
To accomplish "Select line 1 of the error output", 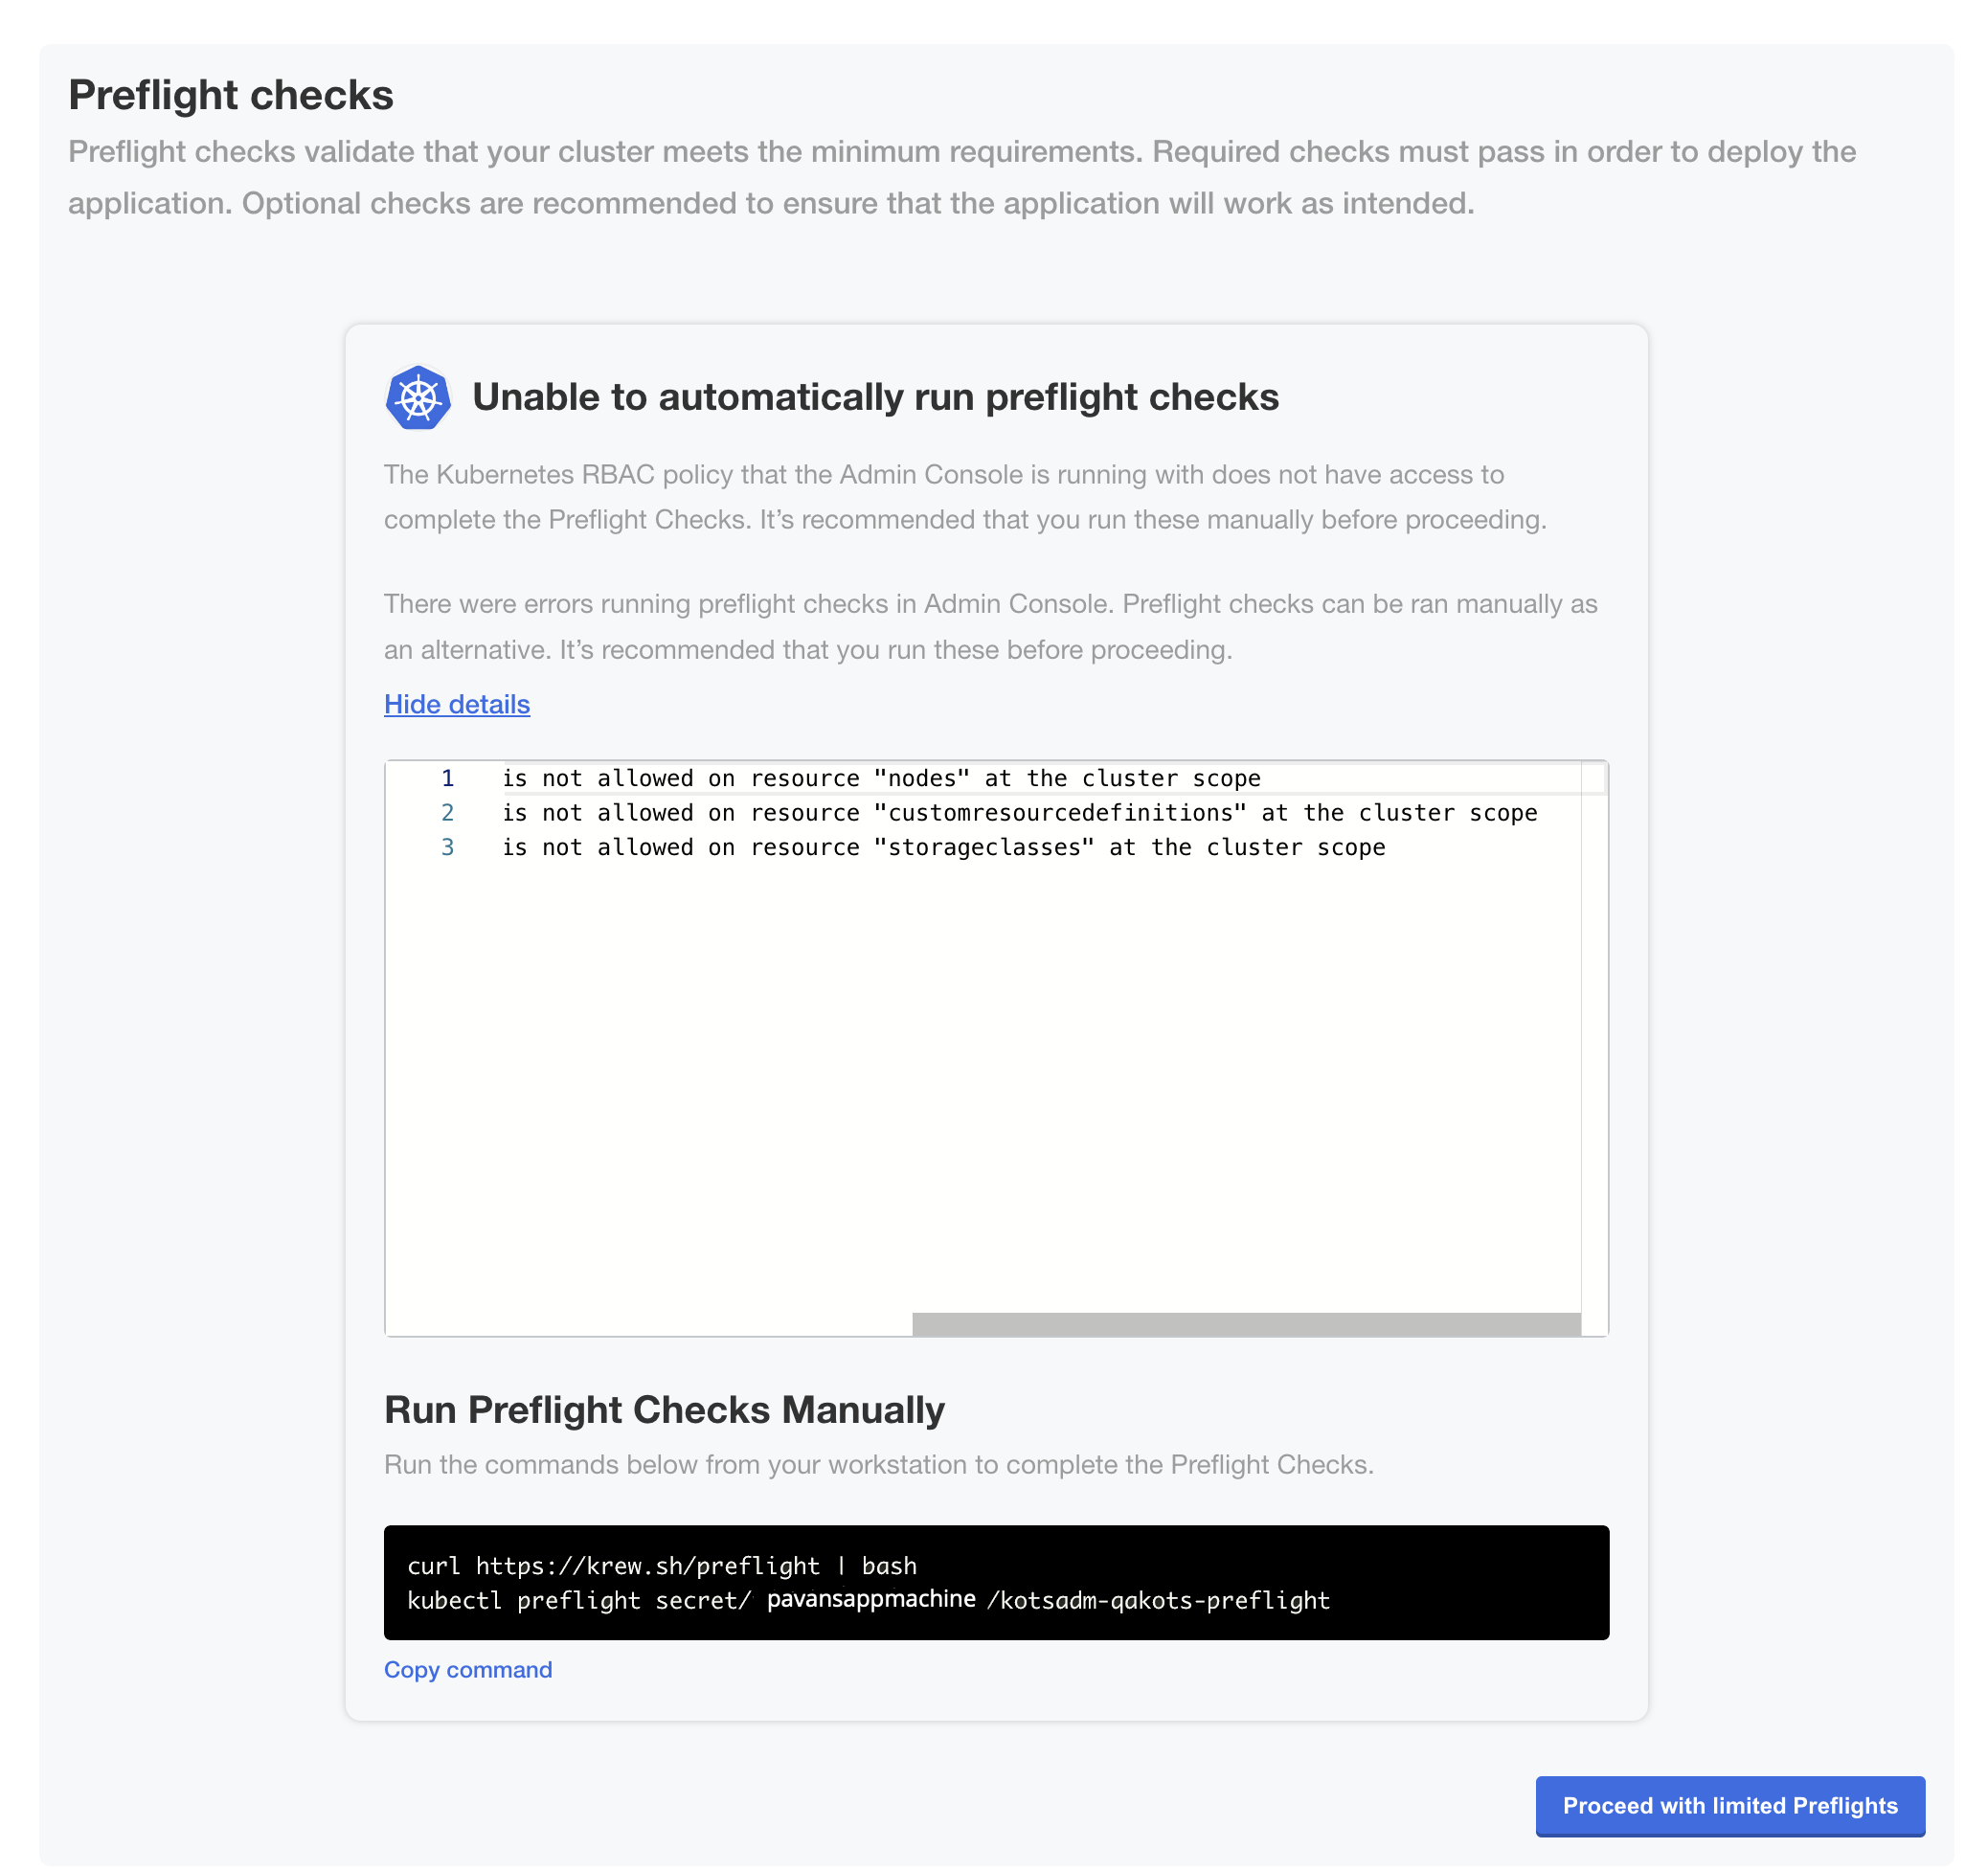I will (x=880, y=778).
